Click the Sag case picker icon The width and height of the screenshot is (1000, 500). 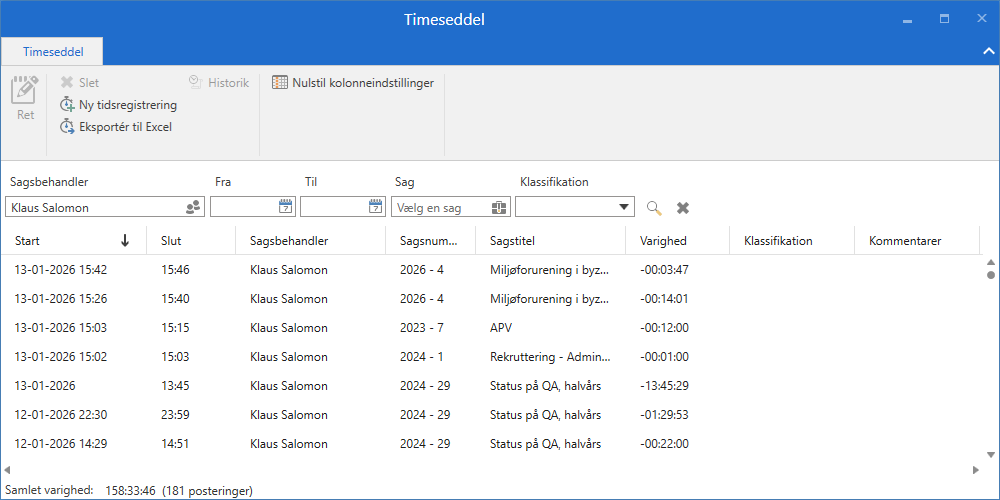click(x=500, y=207)
